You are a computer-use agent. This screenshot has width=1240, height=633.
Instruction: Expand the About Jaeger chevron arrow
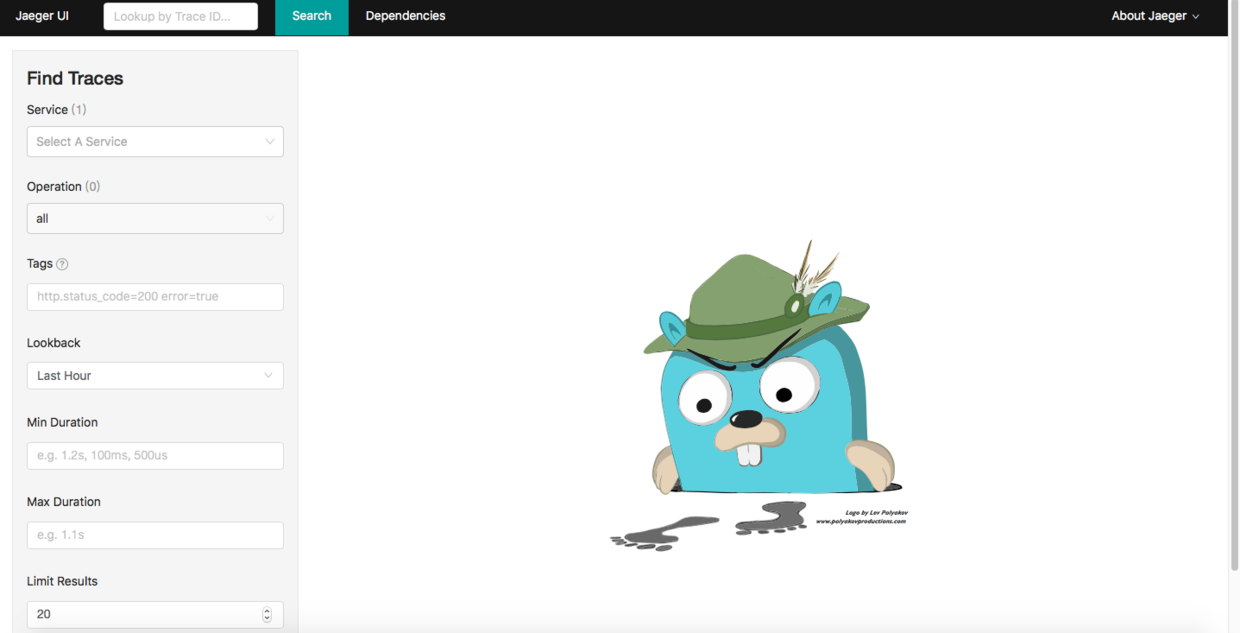click(x=1196, y=17)
